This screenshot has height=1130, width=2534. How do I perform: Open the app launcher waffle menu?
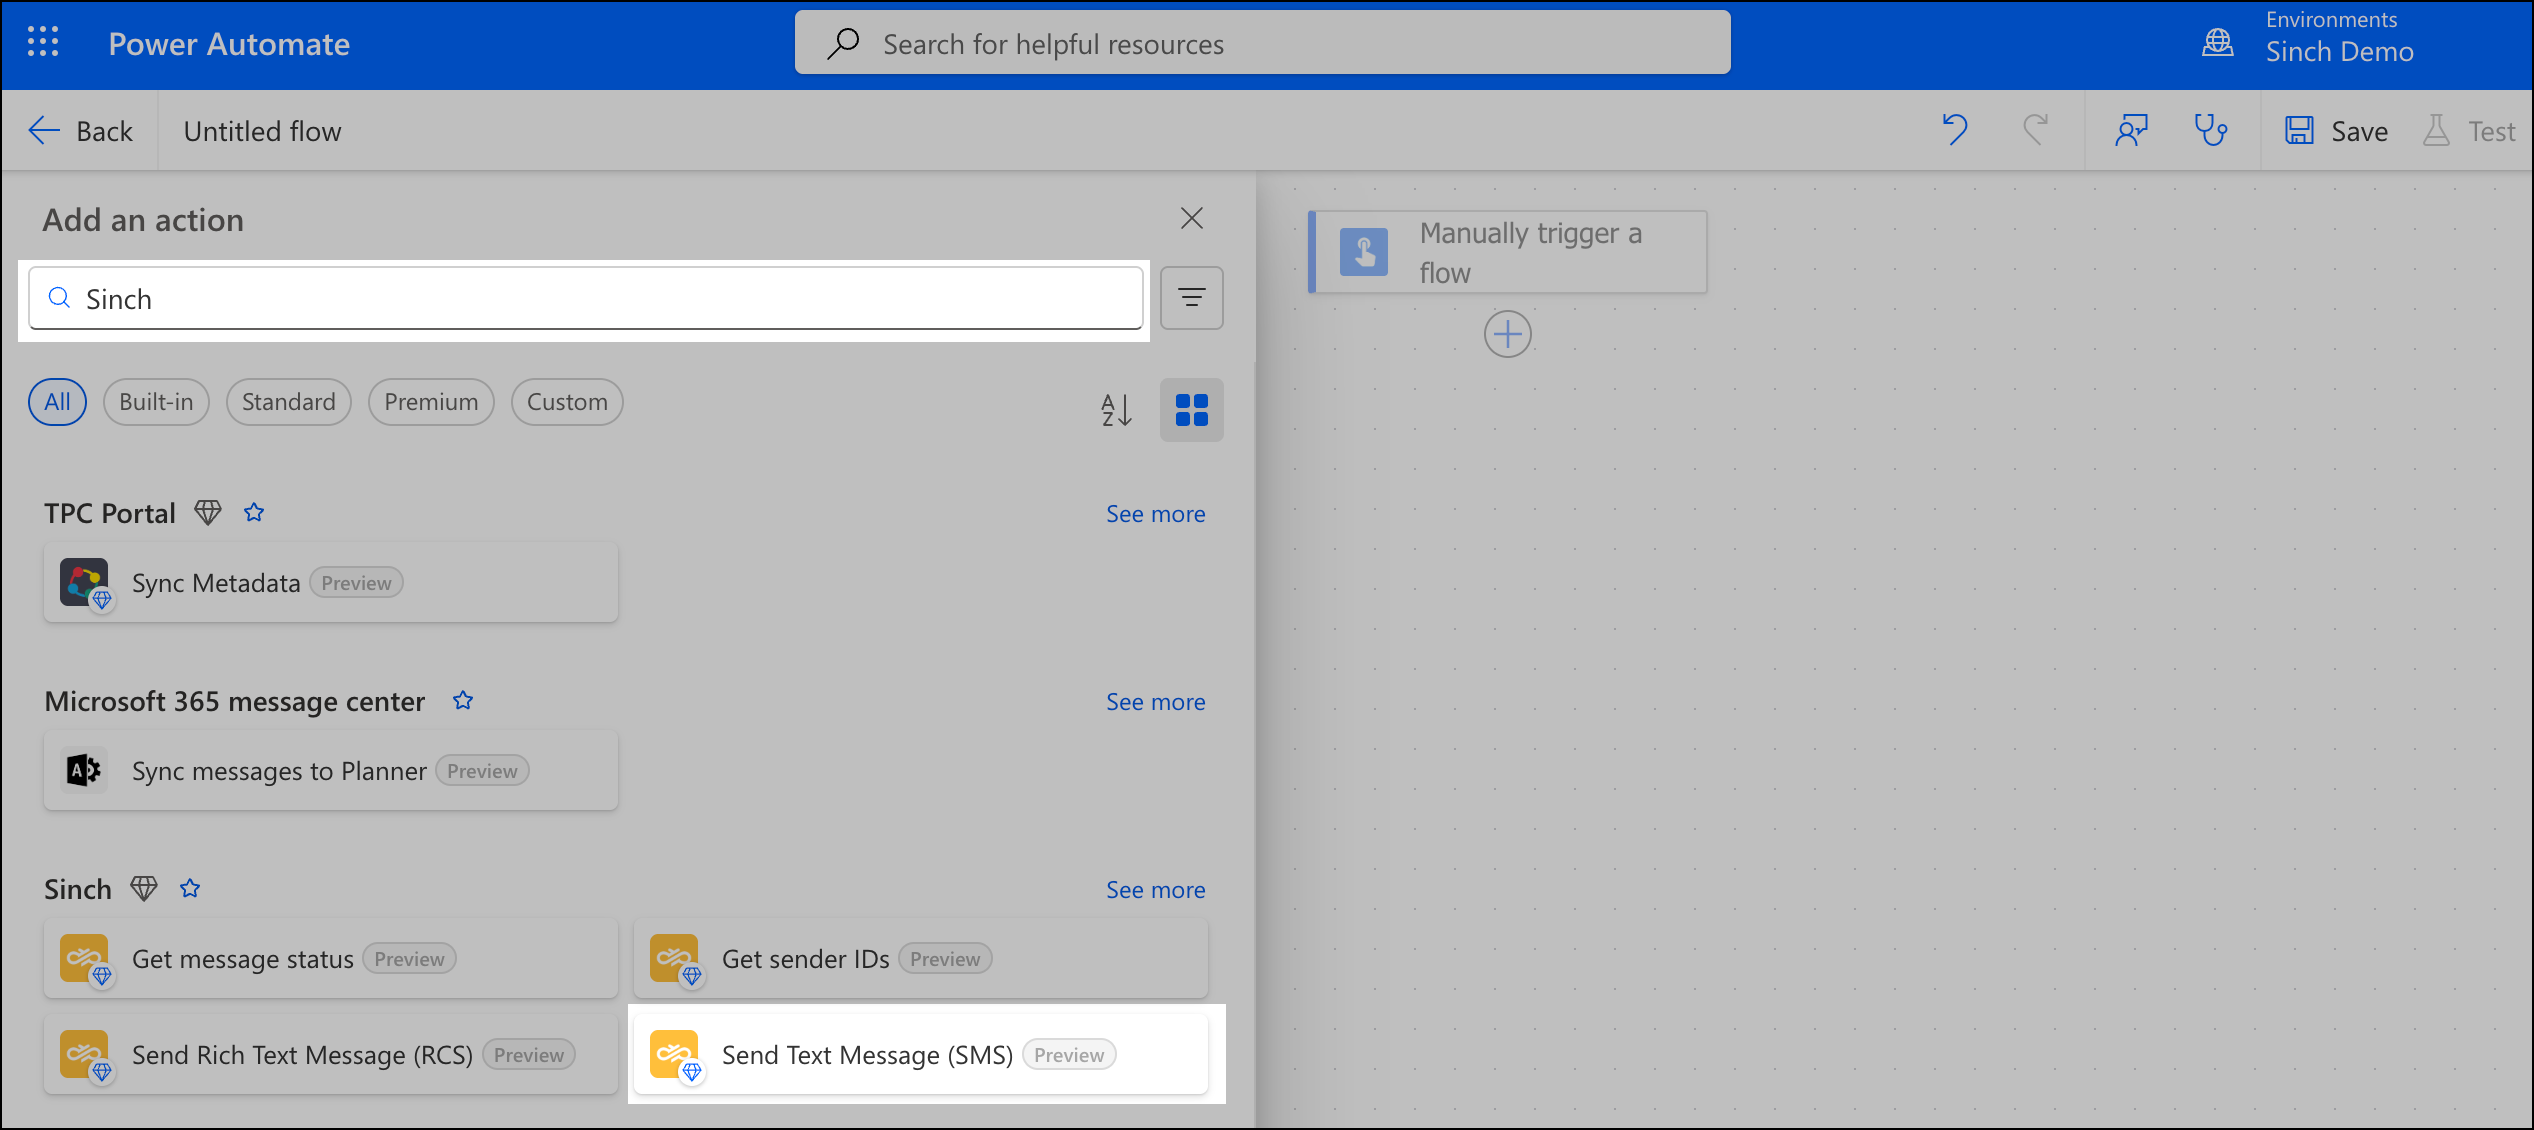43,43
